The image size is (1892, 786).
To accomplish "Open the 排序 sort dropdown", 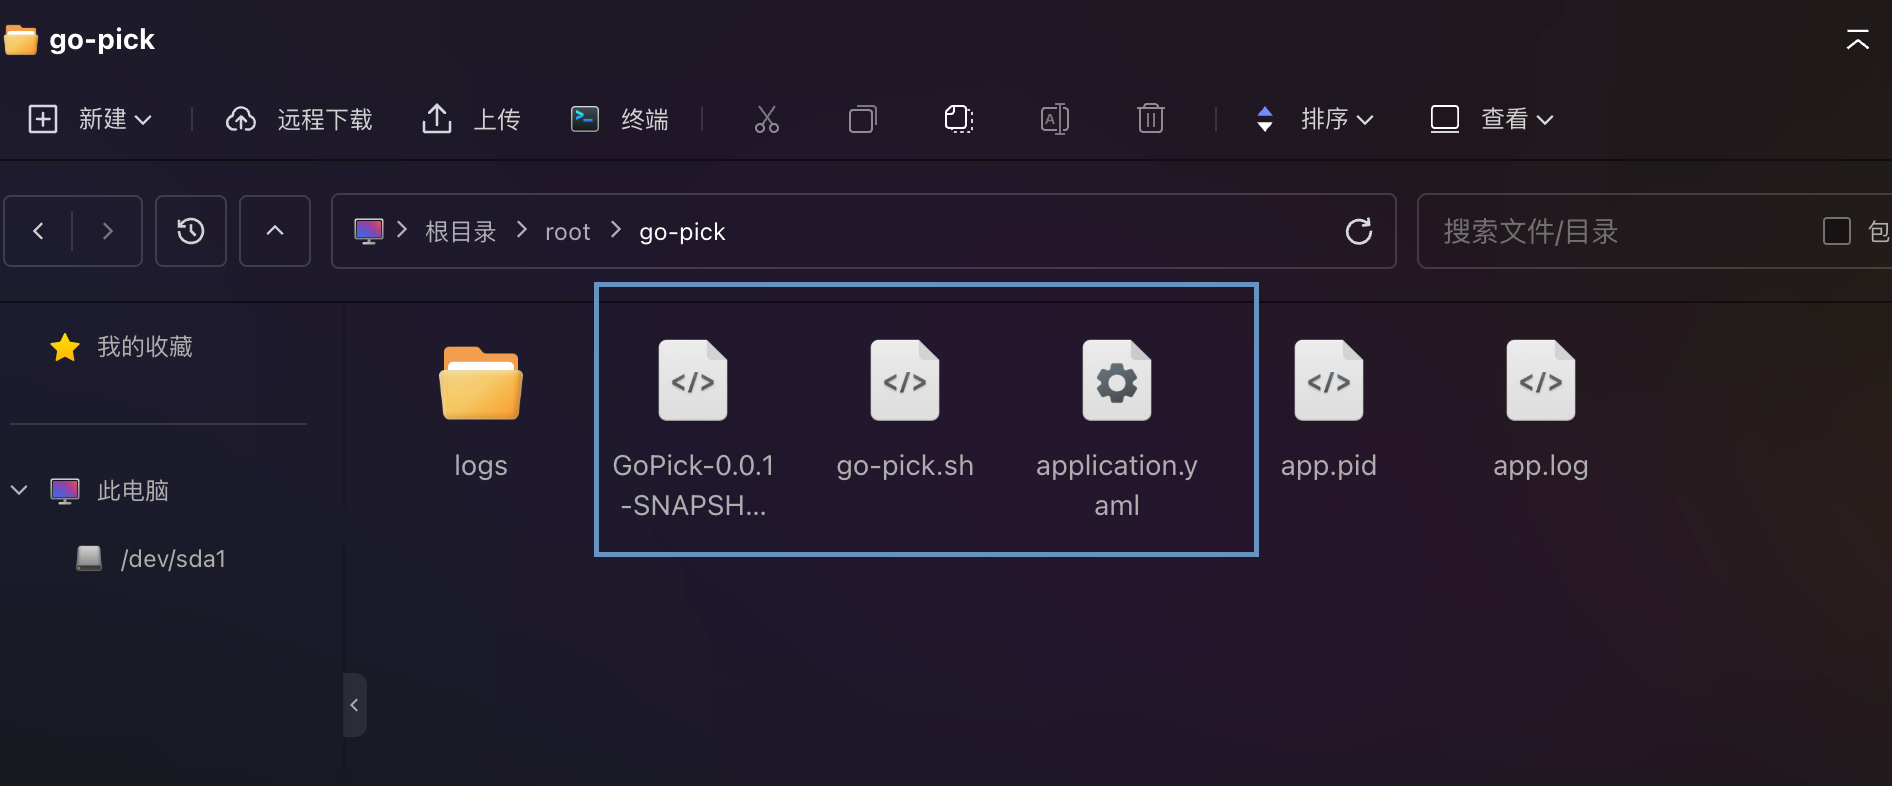I will click(1315, 119).
